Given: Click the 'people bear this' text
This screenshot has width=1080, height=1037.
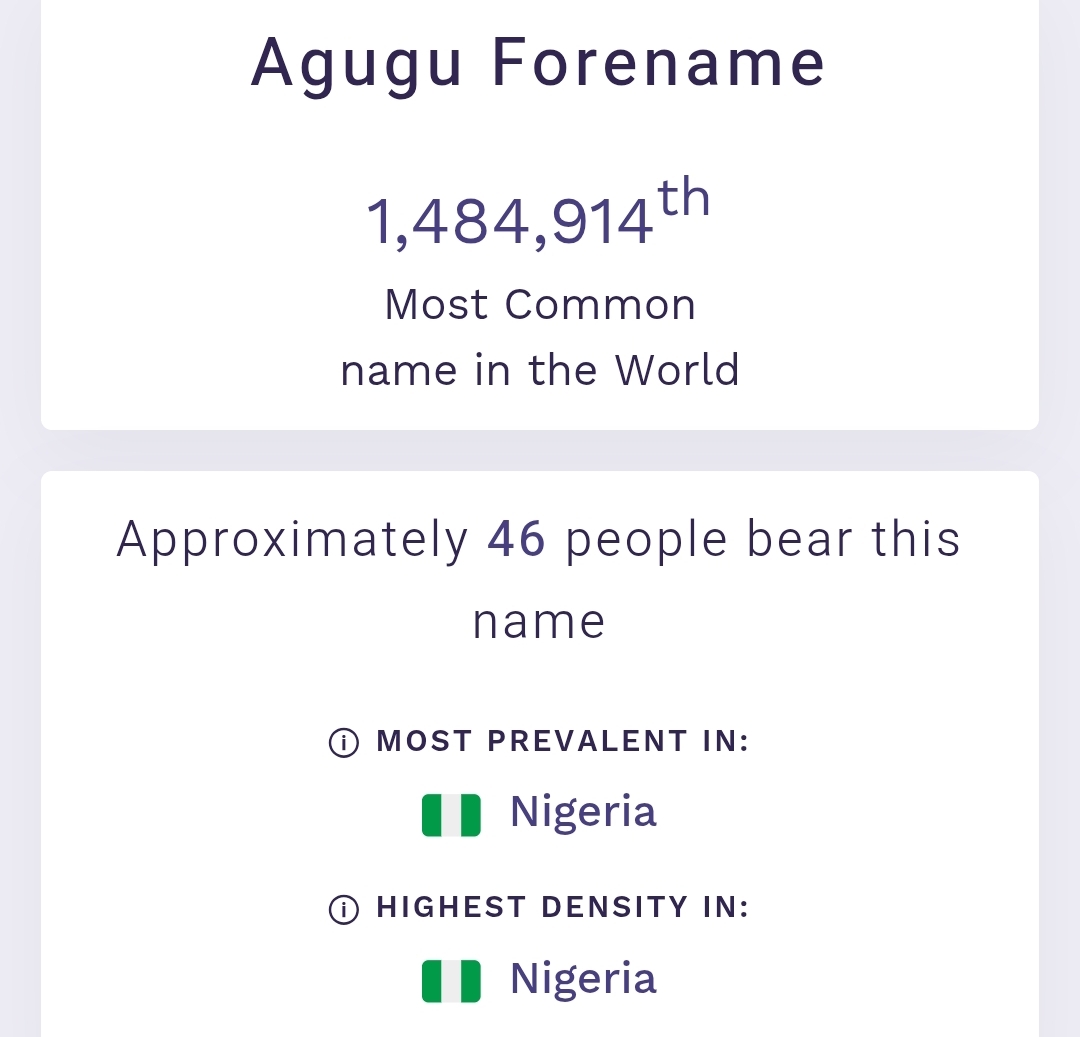Looking at the screenshot, I should click(x=762, y=540).
